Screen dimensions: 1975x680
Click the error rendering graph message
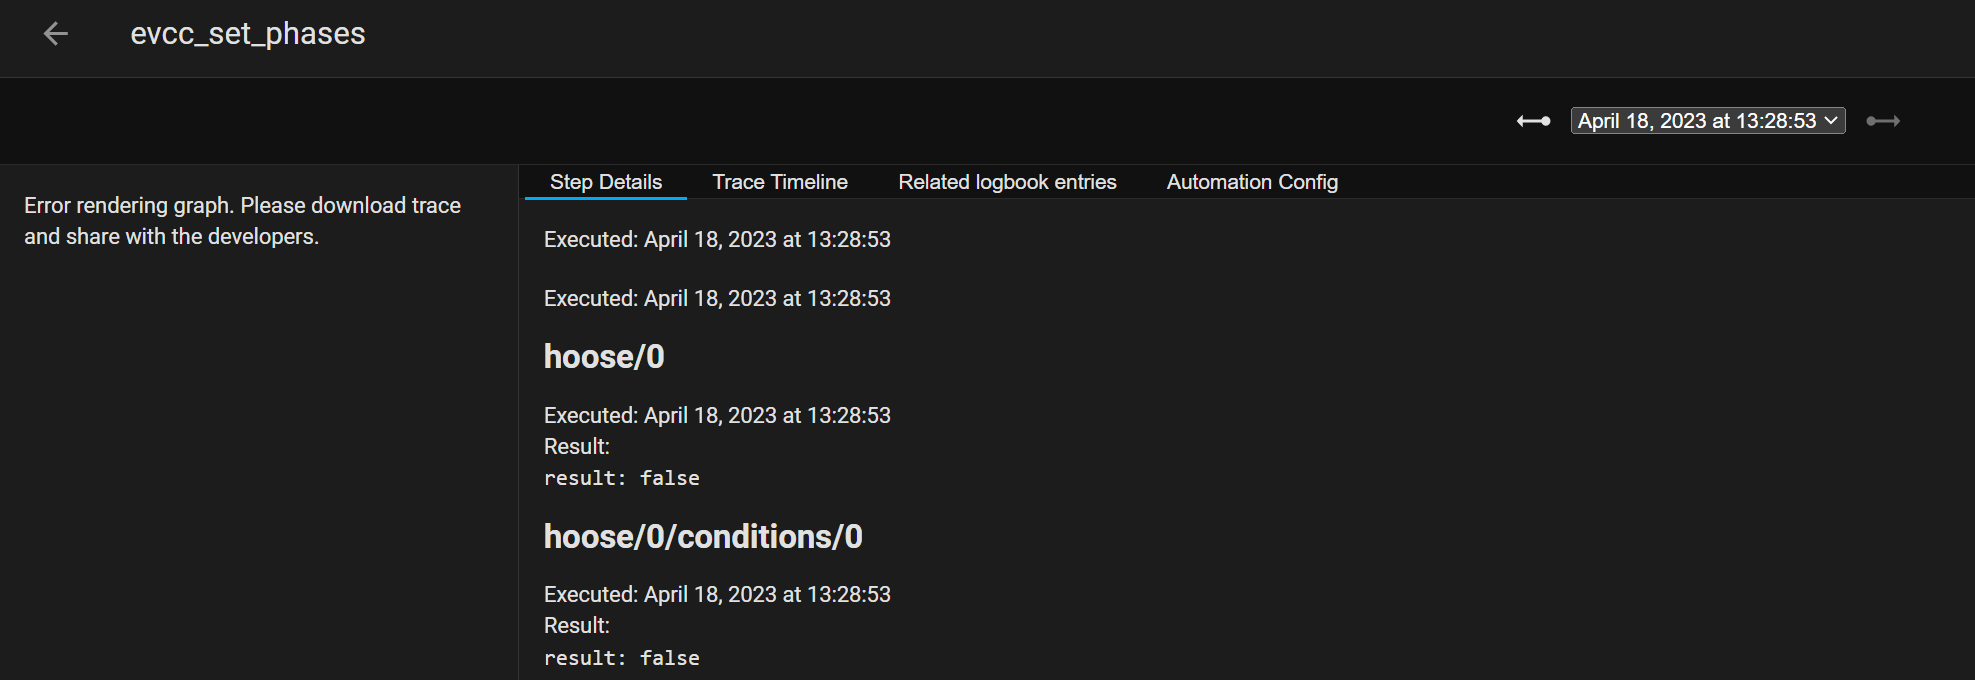point(241,220)
